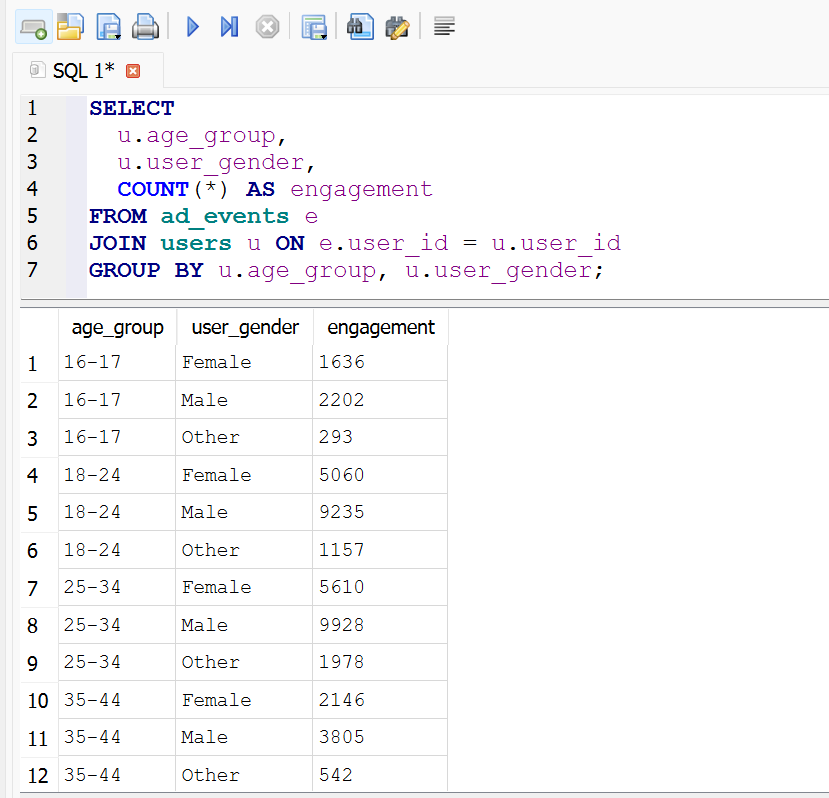Open find with binoculars icon
Screen dimensions: 829x798
[360, 27]
